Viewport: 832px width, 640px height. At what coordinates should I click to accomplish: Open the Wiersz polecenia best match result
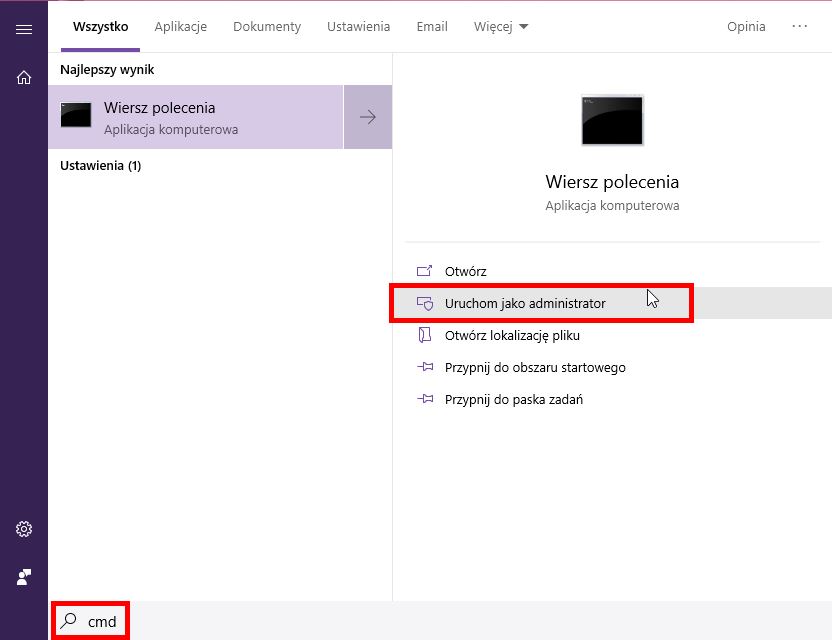coord(196,117)
